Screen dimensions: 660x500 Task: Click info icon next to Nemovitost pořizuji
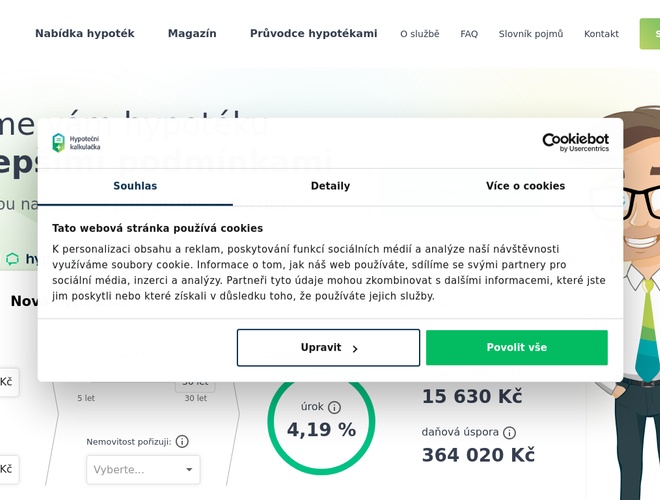point(182,441)
